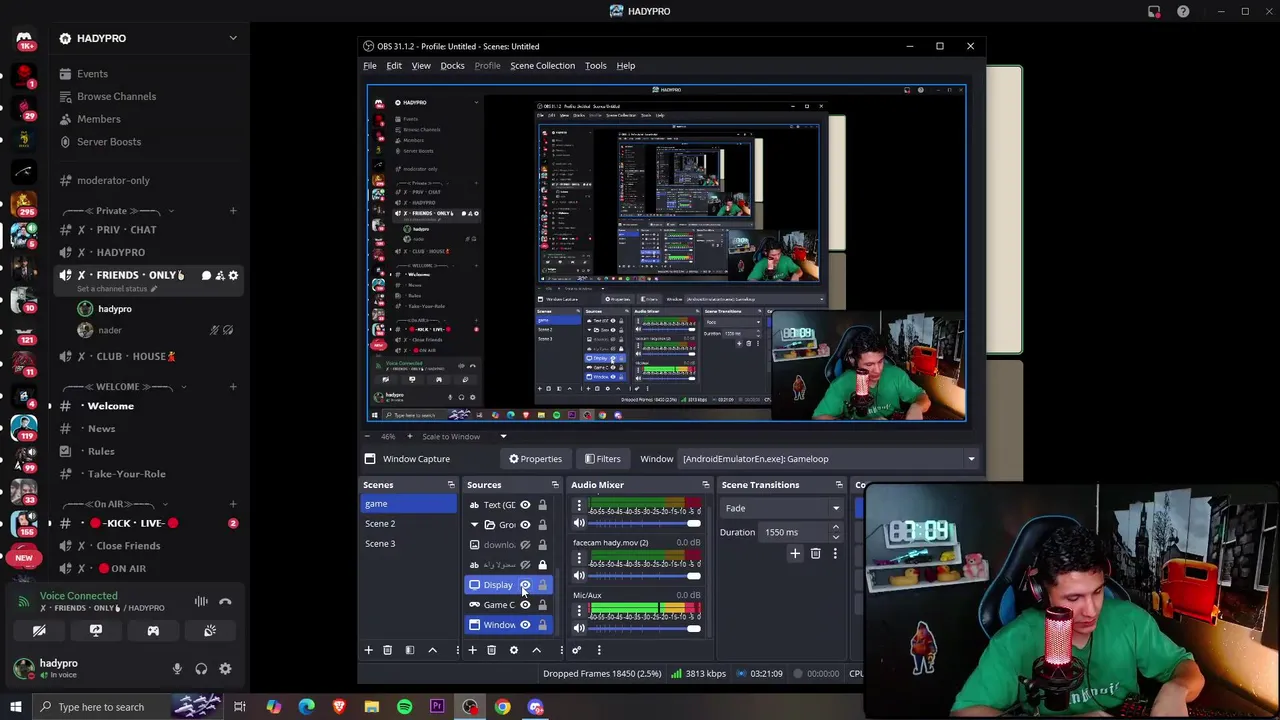The image size is (1280, 720).
Task: Open the Scene Collection menu in OBS
Action: tap(542, 66)
